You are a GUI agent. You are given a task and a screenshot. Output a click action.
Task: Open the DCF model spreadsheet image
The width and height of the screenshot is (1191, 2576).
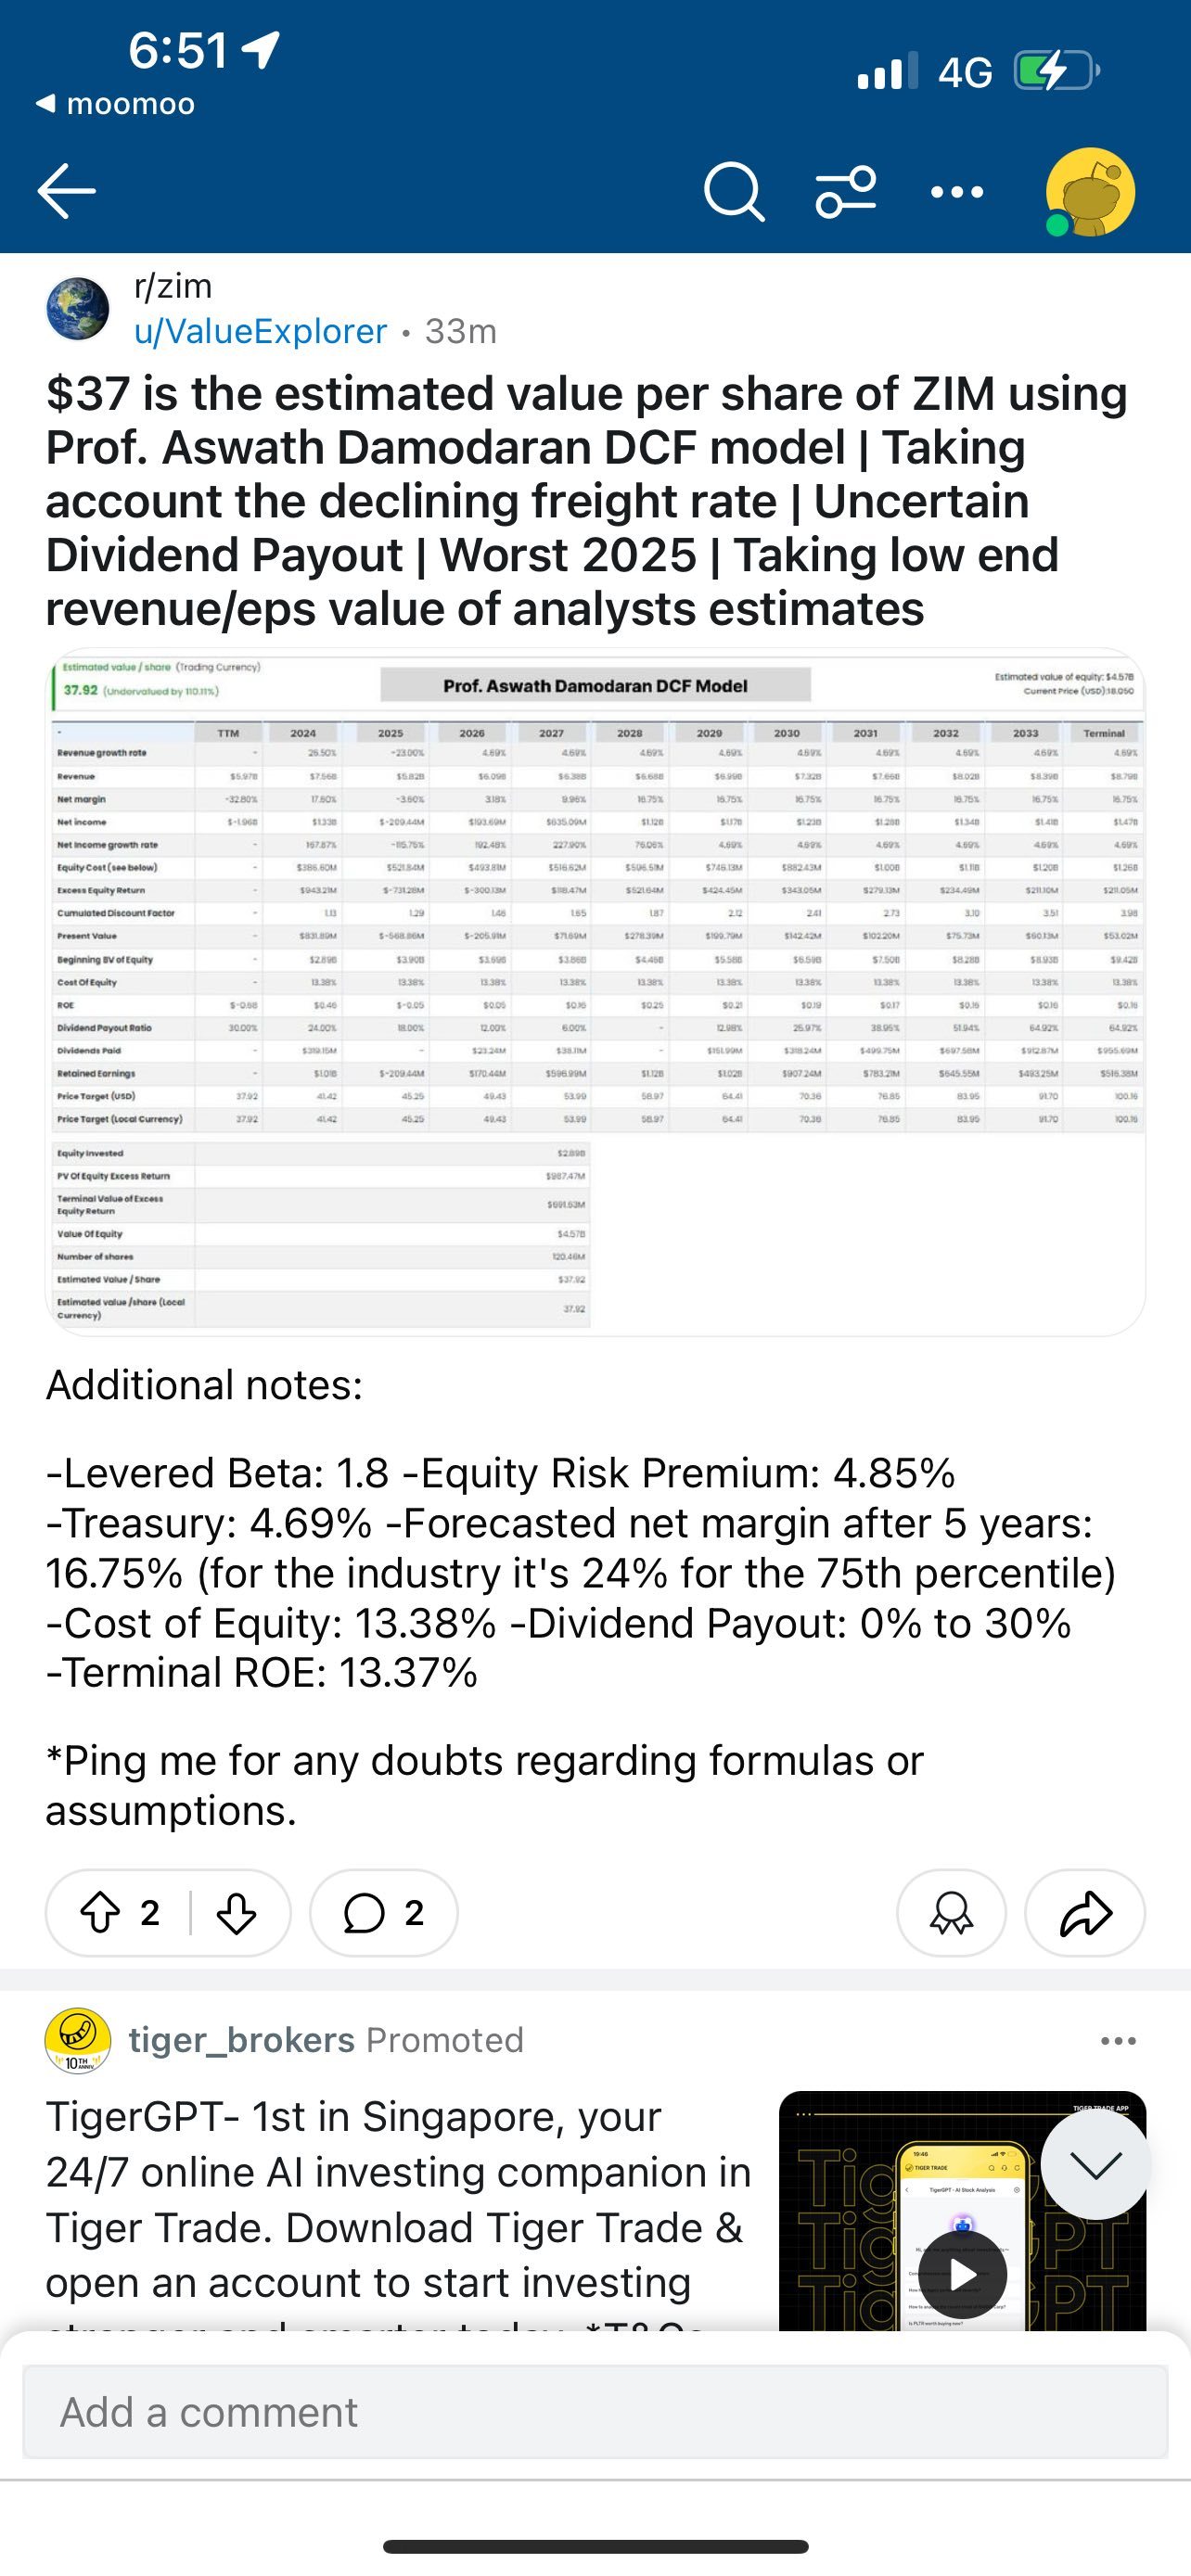click(595, 991)
